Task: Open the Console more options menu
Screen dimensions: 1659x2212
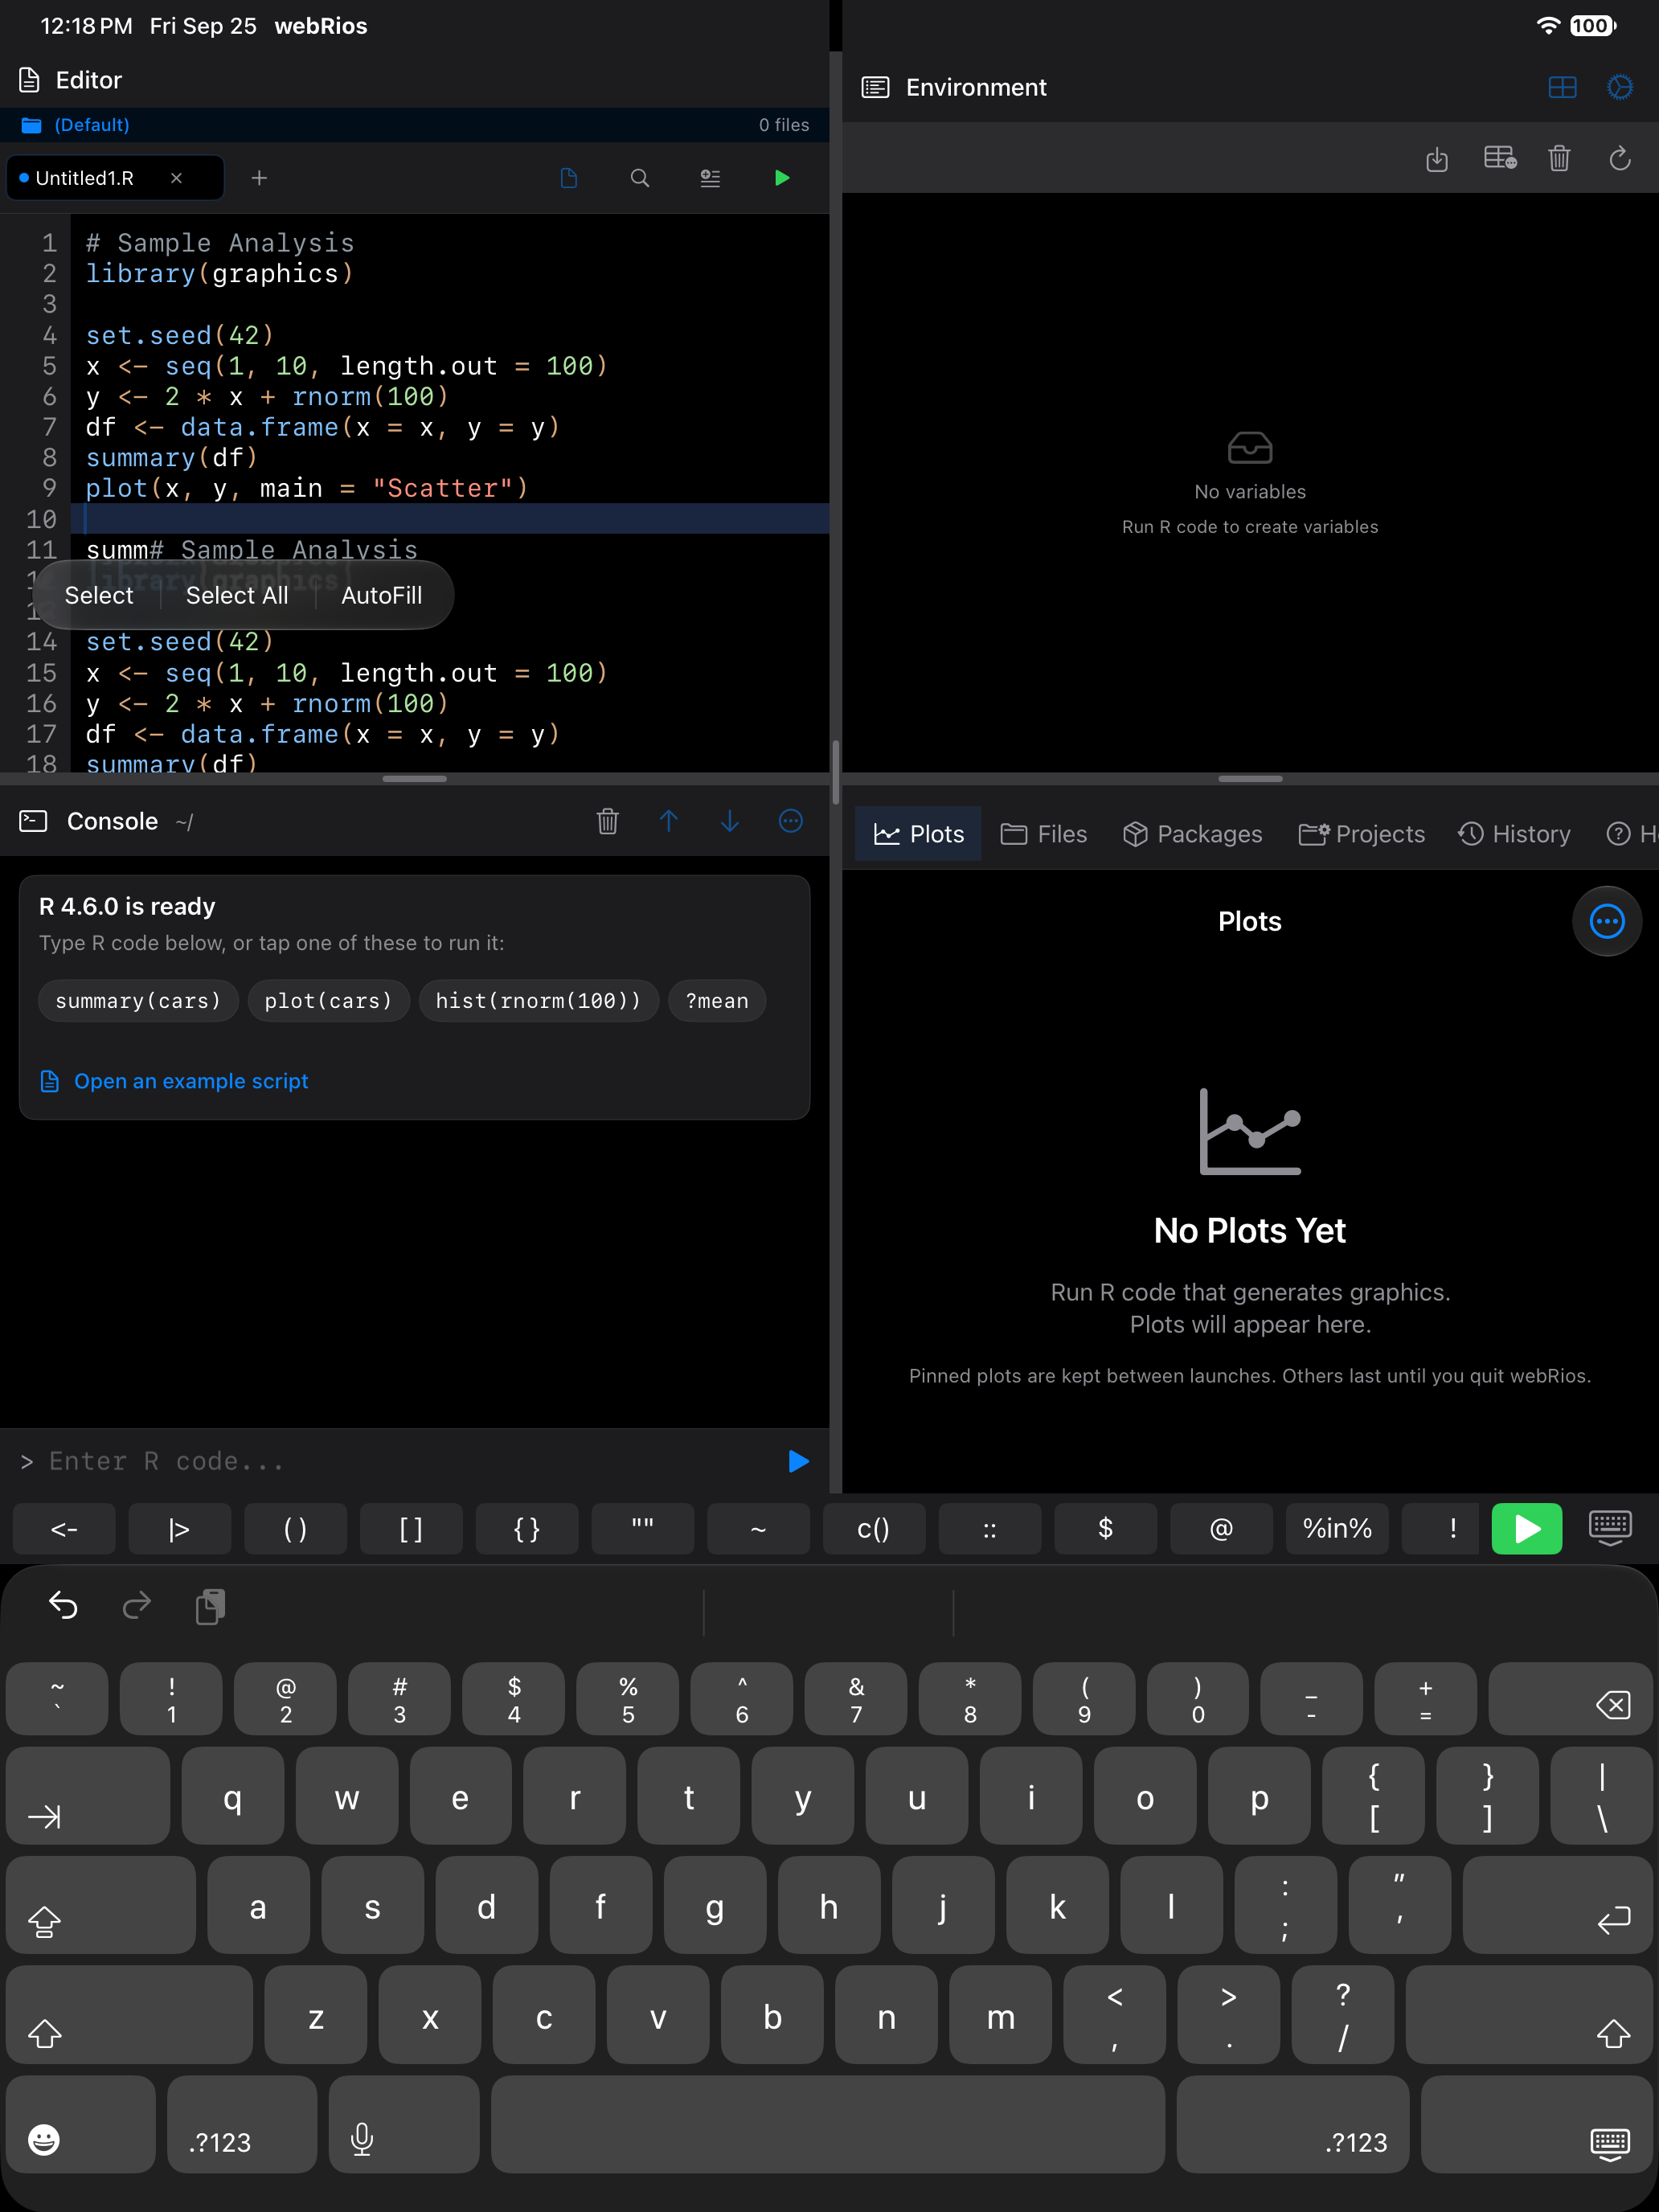Action: (x=791, y=821)
